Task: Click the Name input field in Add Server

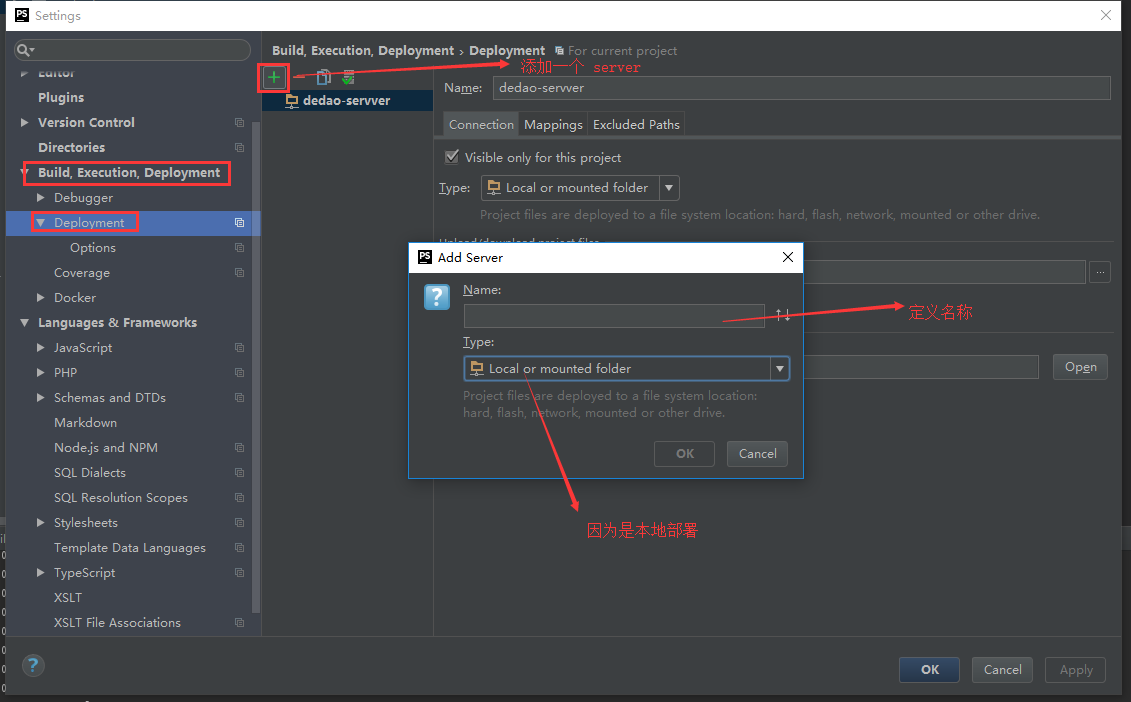Action: click(614, 316)
